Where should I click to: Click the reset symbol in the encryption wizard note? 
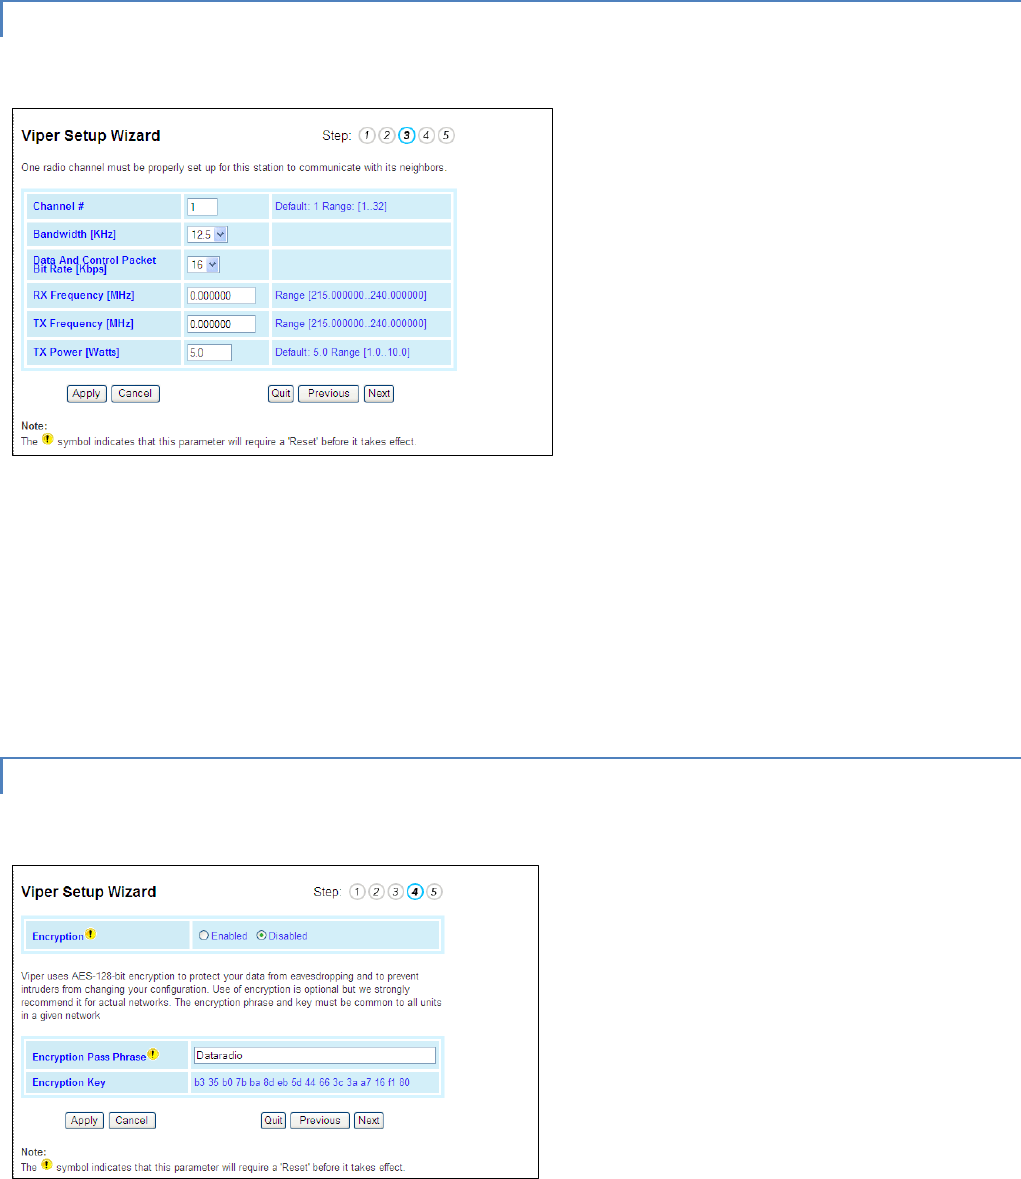pyautogui.click(x=47, y=1165)
